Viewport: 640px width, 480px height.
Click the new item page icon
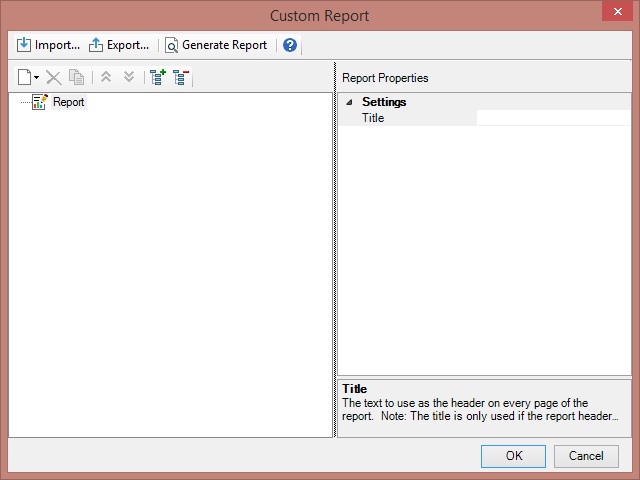(24, 77)
